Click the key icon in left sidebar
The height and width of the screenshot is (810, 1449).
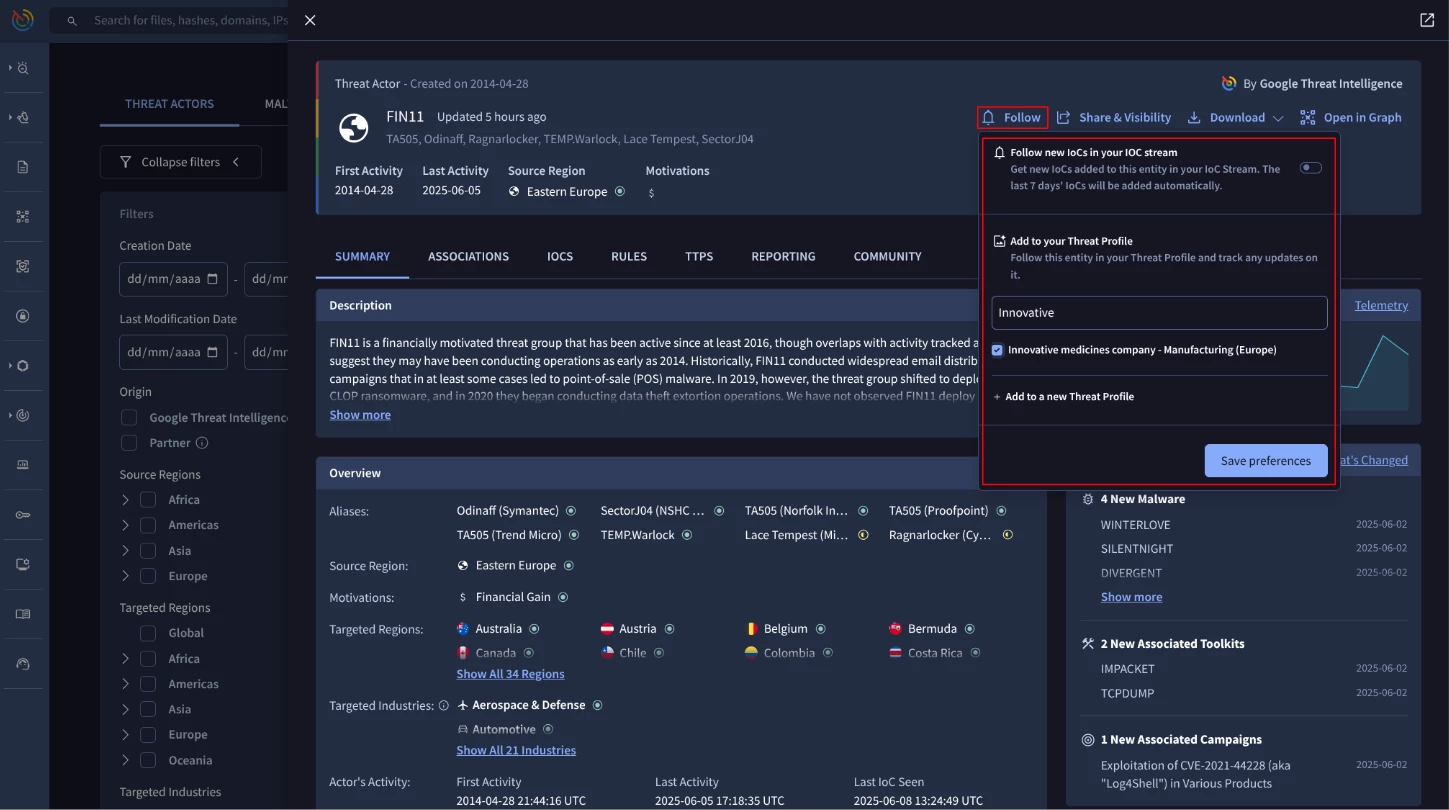click(x=23, y=515)
